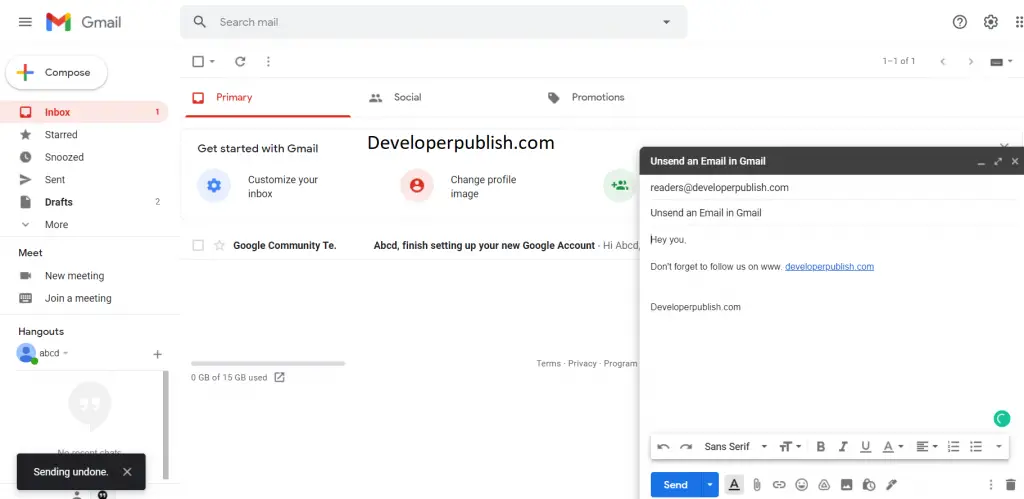The height and width of the screenshot is (499, 1024).
Task: Click the Privacy link
Action: click(x=582, y=363)
